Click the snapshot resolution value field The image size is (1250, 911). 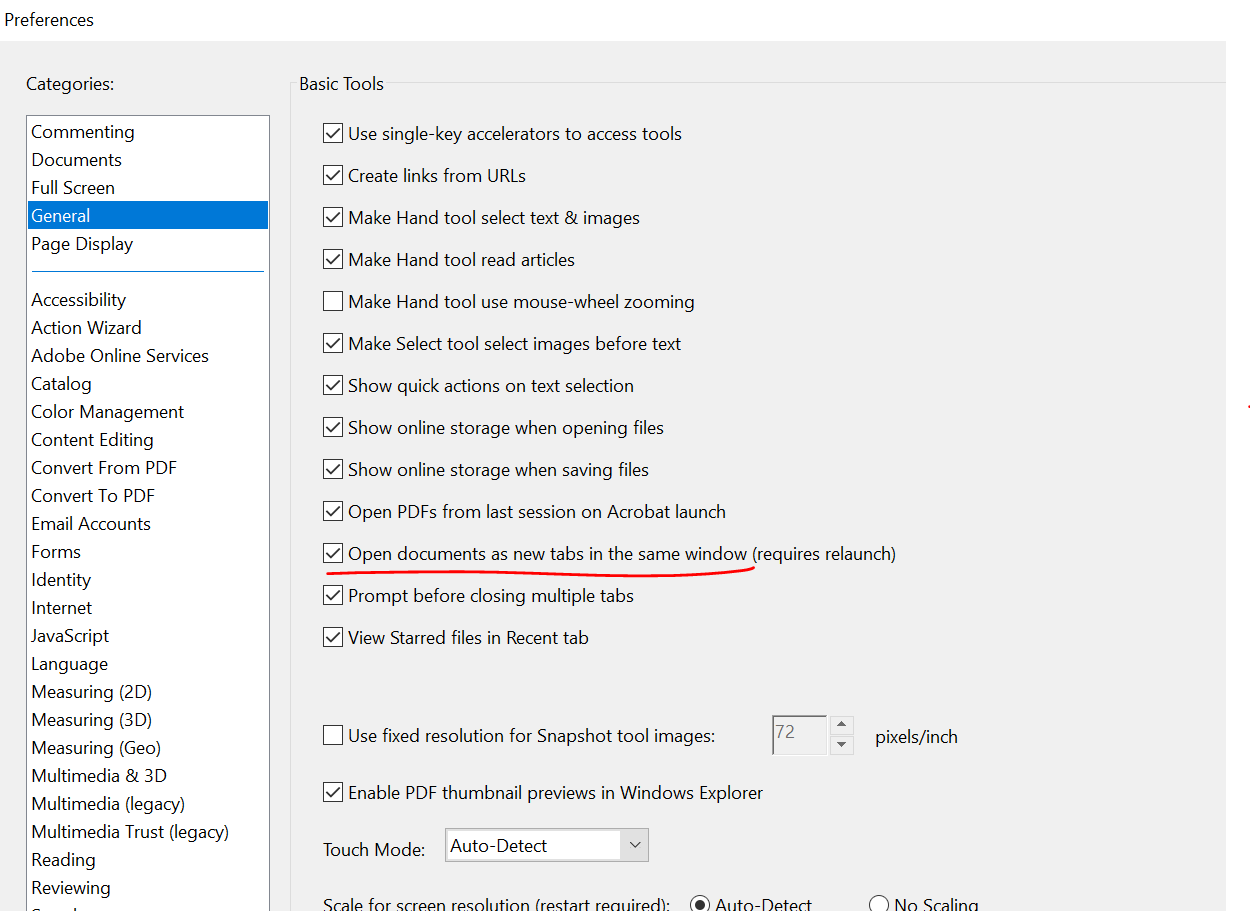(797, 735)
